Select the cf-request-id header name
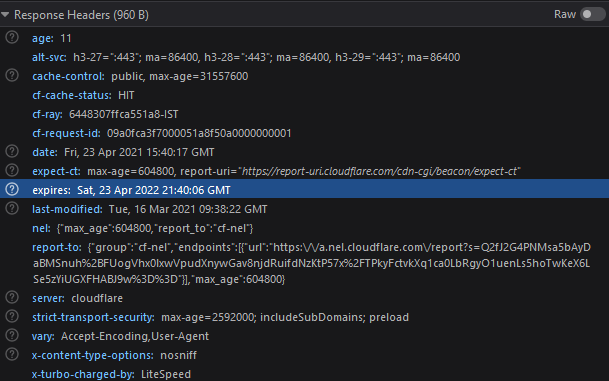This screenshot has height=381, width=609. [66, 133]
